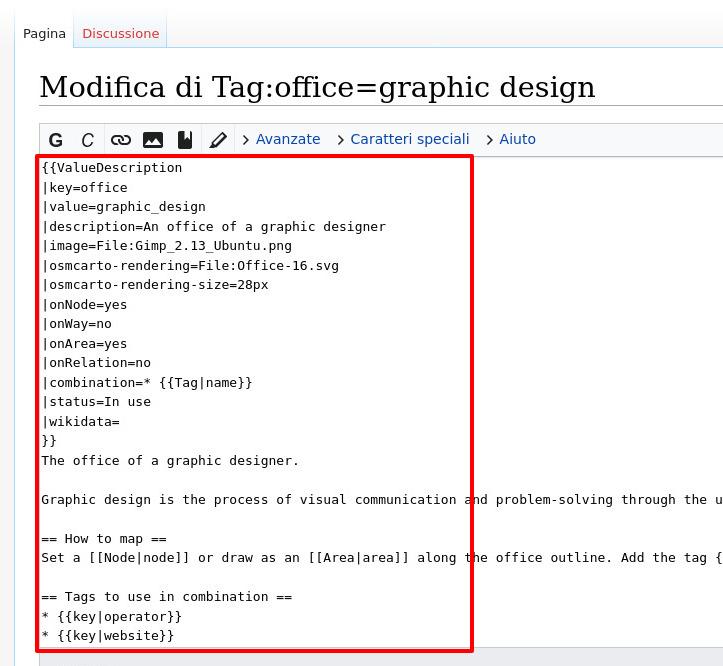This screenshot has width=723, height=666.
Task: Add signature using the pen icon
Action: (218, 140)
